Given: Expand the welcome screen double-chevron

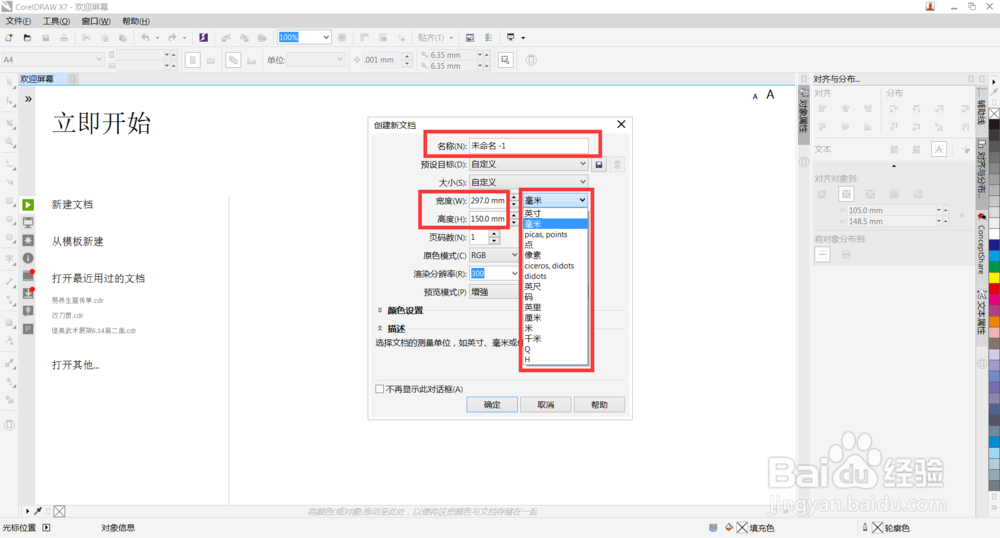Looking at the screenshot, I should coord(28,99).
